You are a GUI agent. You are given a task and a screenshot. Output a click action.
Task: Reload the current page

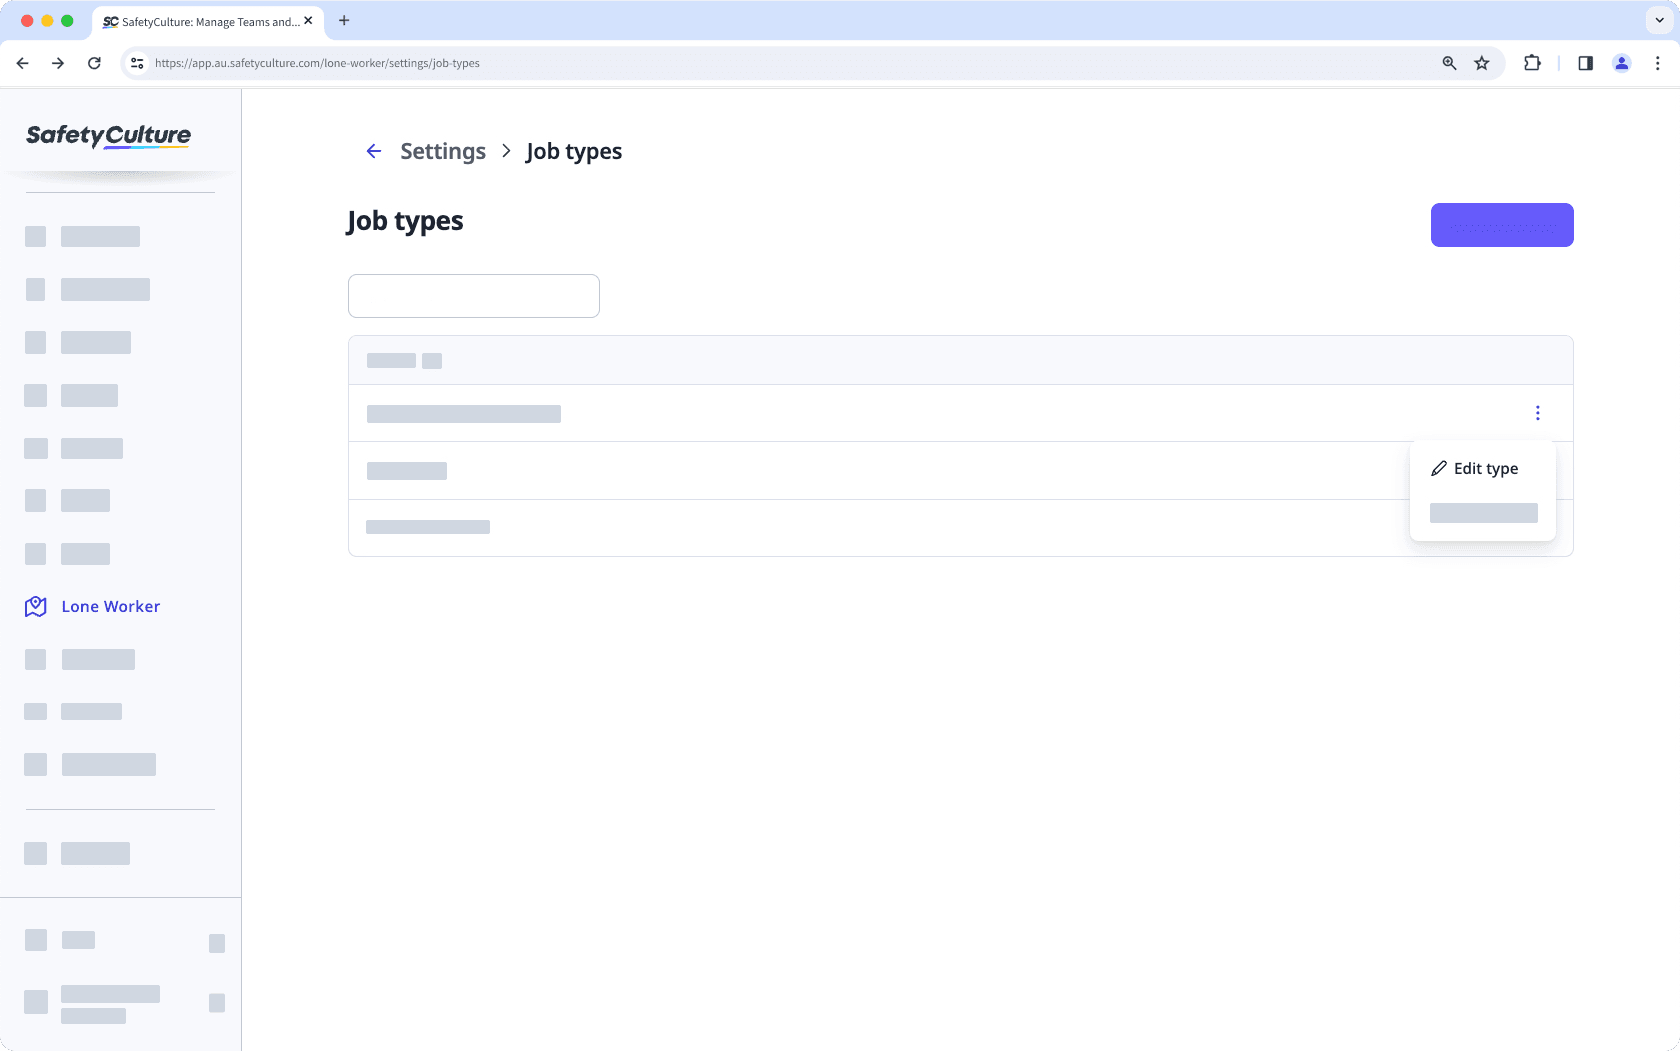pyautogui.click(x=94, y=63)
